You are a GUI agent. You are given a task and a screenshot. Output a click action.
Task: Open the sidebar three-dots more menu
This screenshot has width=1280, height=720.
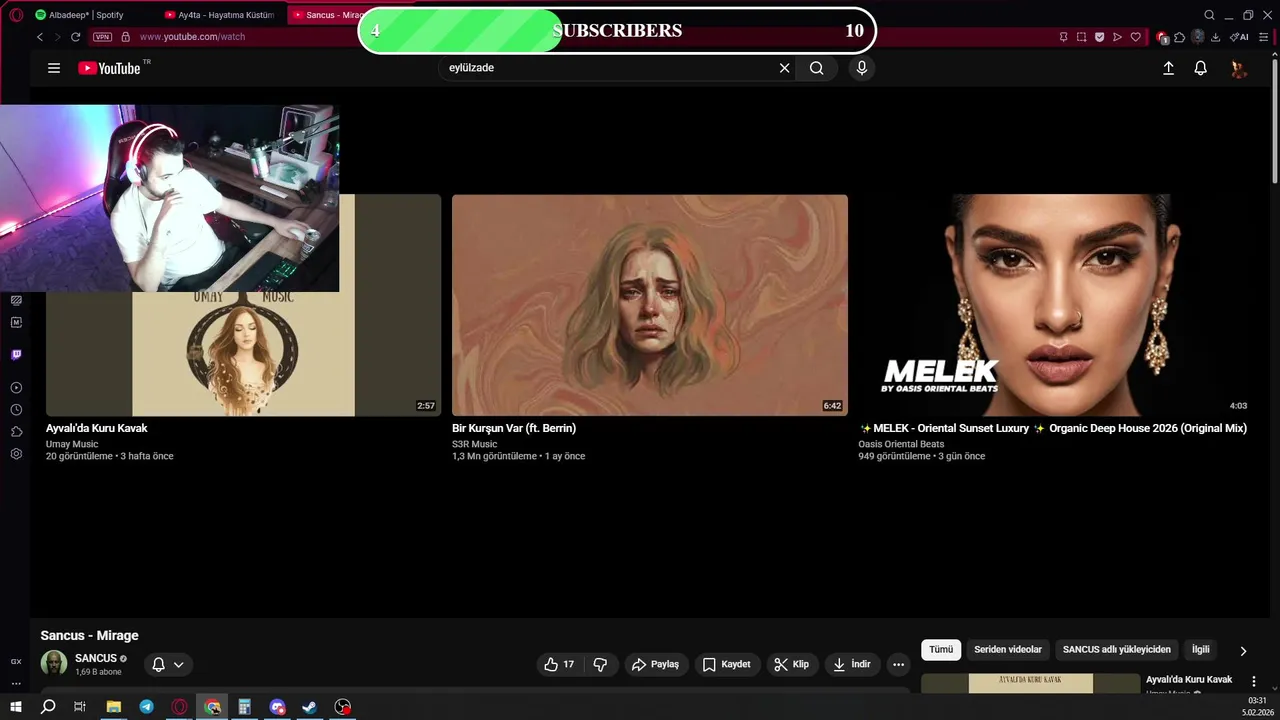click(16, 684)
